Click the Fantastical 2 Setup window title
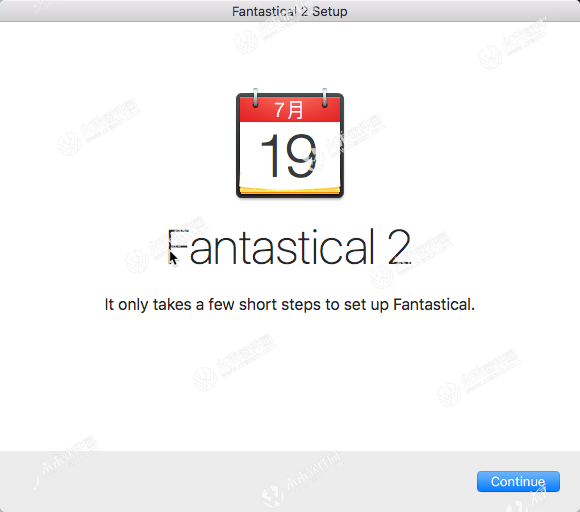Screen dimensions: 580x512 [290, 11]
